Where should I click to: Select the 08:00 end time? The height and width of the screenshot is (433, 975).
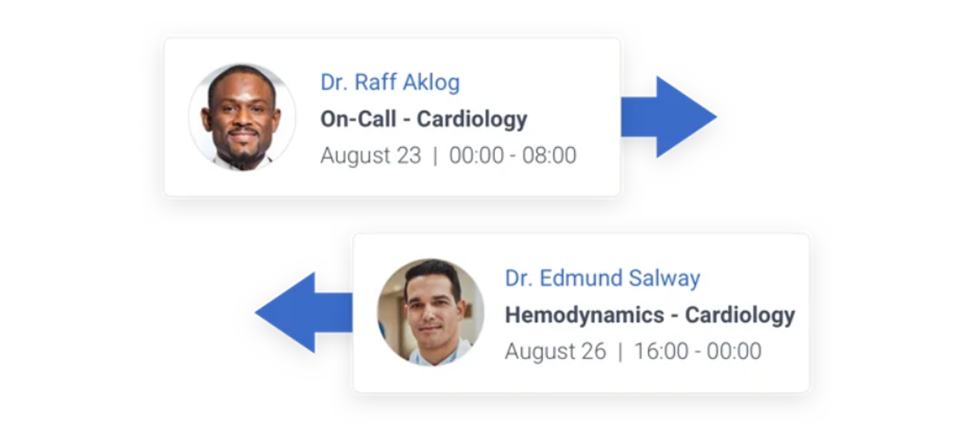tap(550, 156)
